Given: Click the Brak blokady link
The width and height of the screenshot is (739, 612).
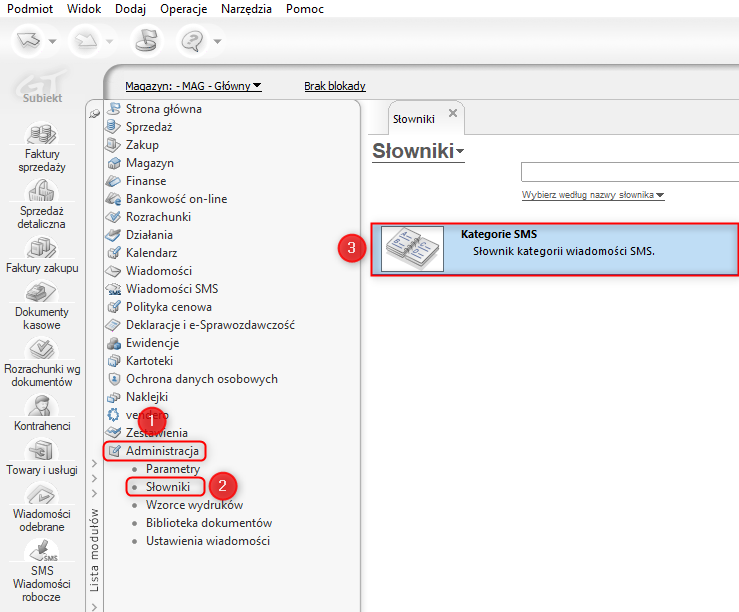Looking at the screenshot, I should [335, 86].
